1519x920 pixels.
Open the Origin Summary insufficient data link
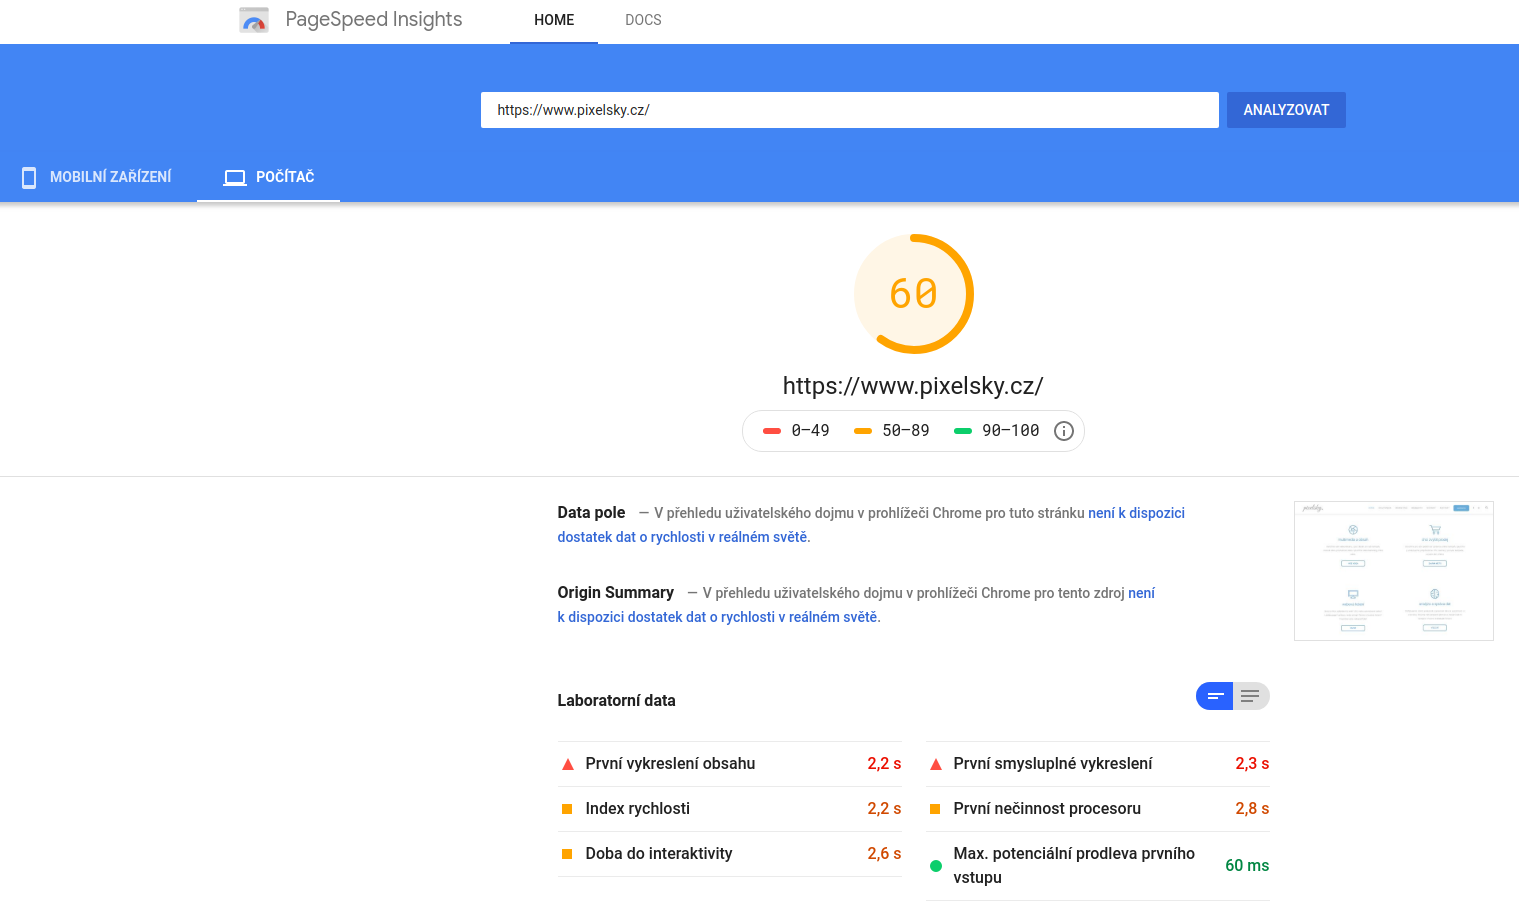point(856,605)
